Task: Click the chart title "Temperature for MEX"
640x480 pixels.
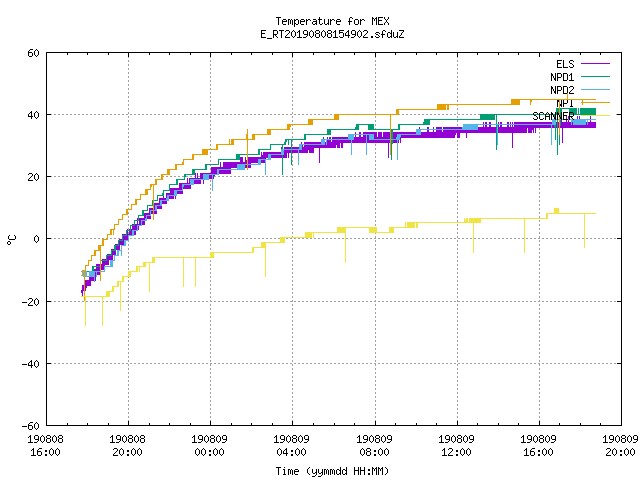Action: pyautogui.click(x=332, y=21)
